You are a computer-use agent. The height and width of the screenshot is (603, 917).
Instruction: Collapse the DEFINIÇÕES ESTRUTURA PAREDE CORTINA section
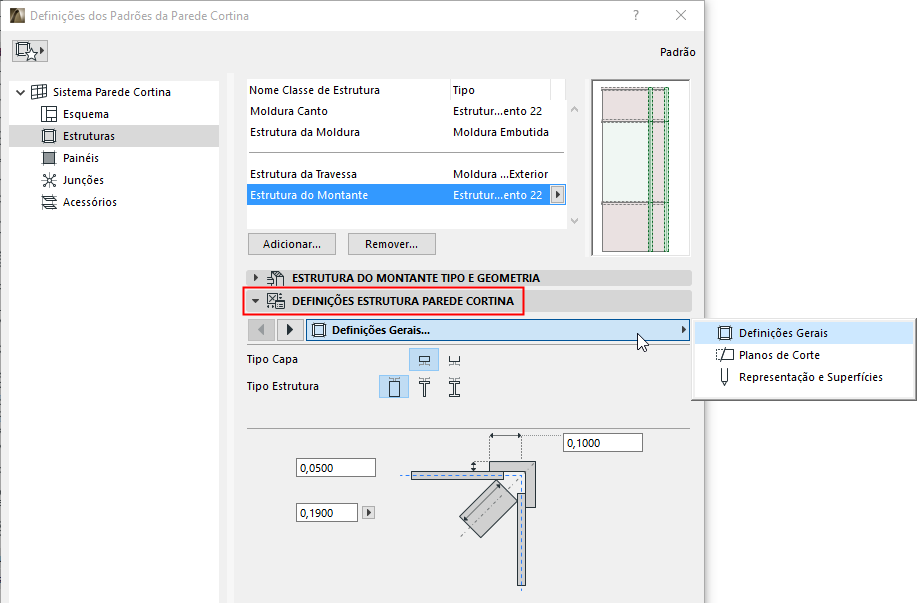click(x=255, y=300)
